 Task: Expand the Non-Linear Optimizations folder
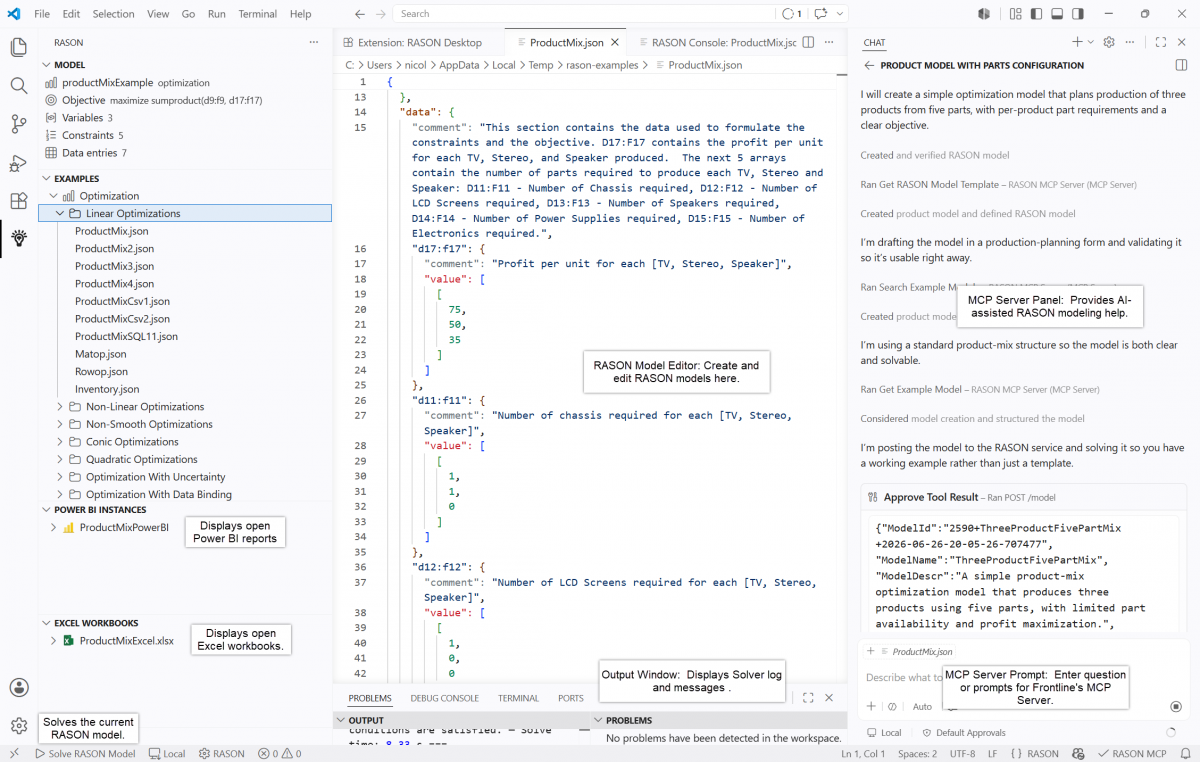coord(60,407)
